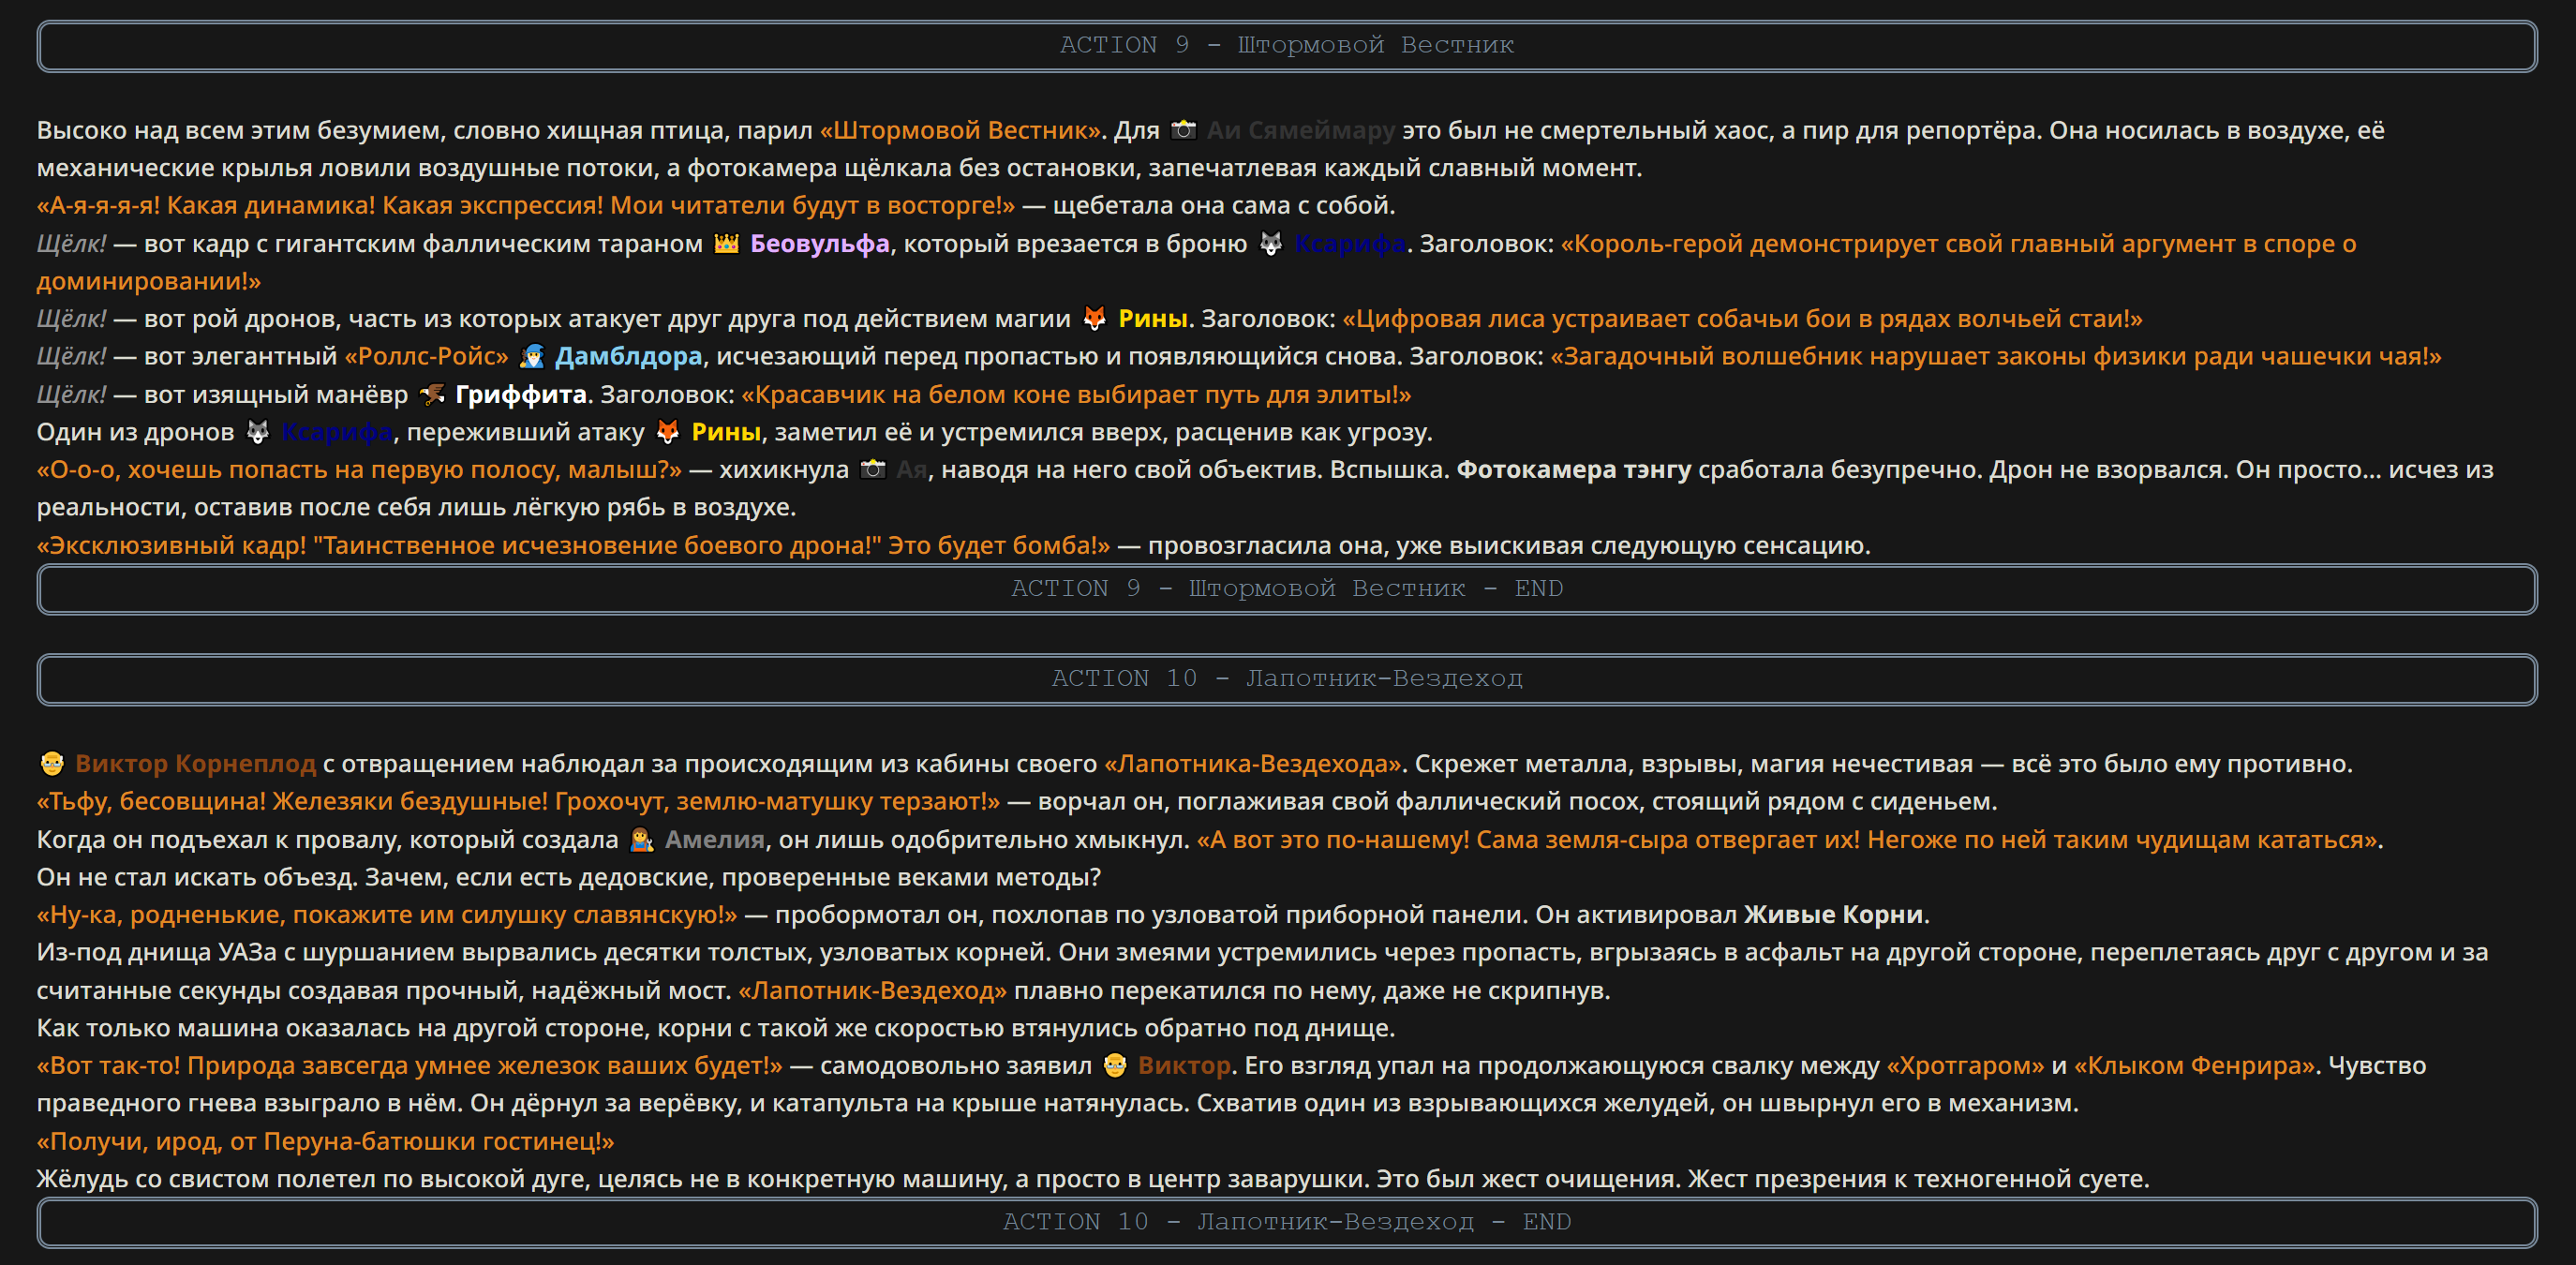Click the orange text '«Клыком Фенрира»'
Viewport: 2576px width, 1265px height.
click(x=2194, y=1066)
